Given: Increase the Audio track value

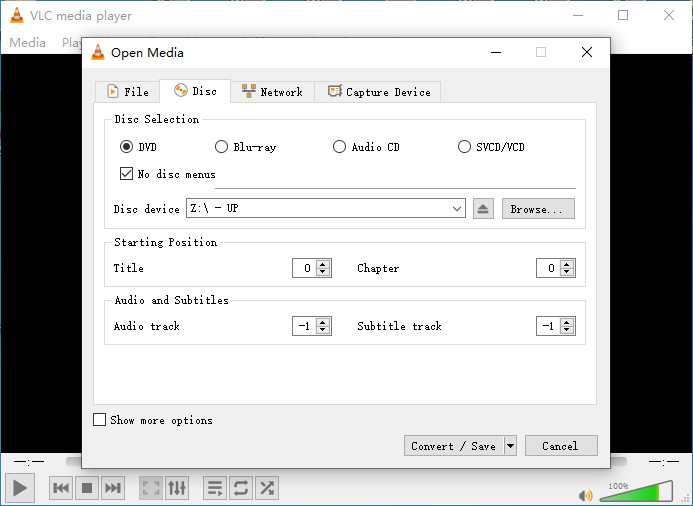Looking at the screenshot, I should click(323, 322).
